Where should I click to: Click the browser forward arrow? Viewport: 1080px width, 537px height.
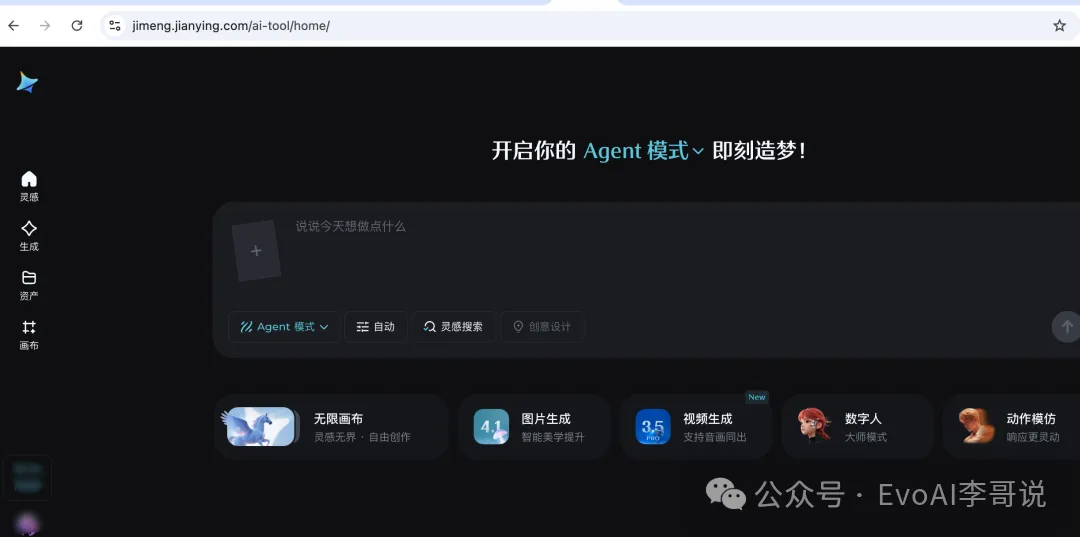(x=45, y=25)
